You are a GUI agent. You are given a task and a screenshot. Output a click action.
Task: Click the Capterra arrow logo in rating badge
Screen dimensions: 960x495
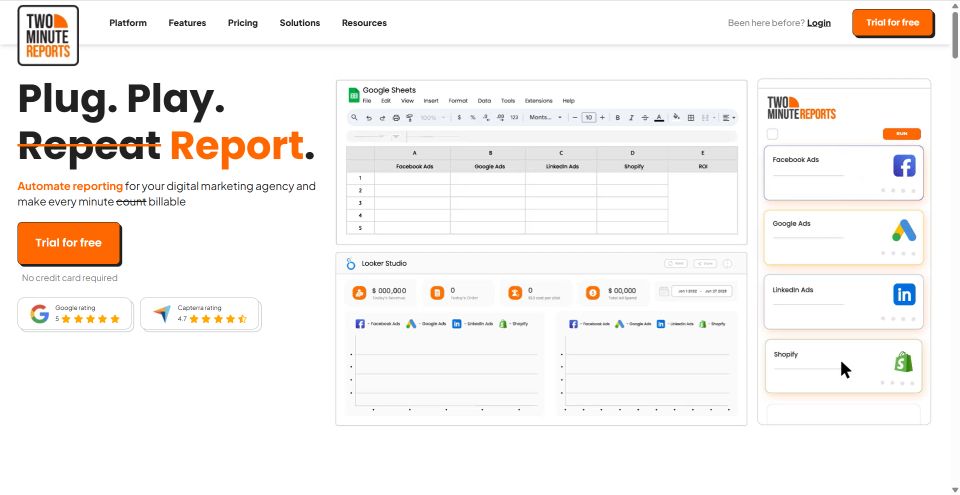click(x=162, y=314)
